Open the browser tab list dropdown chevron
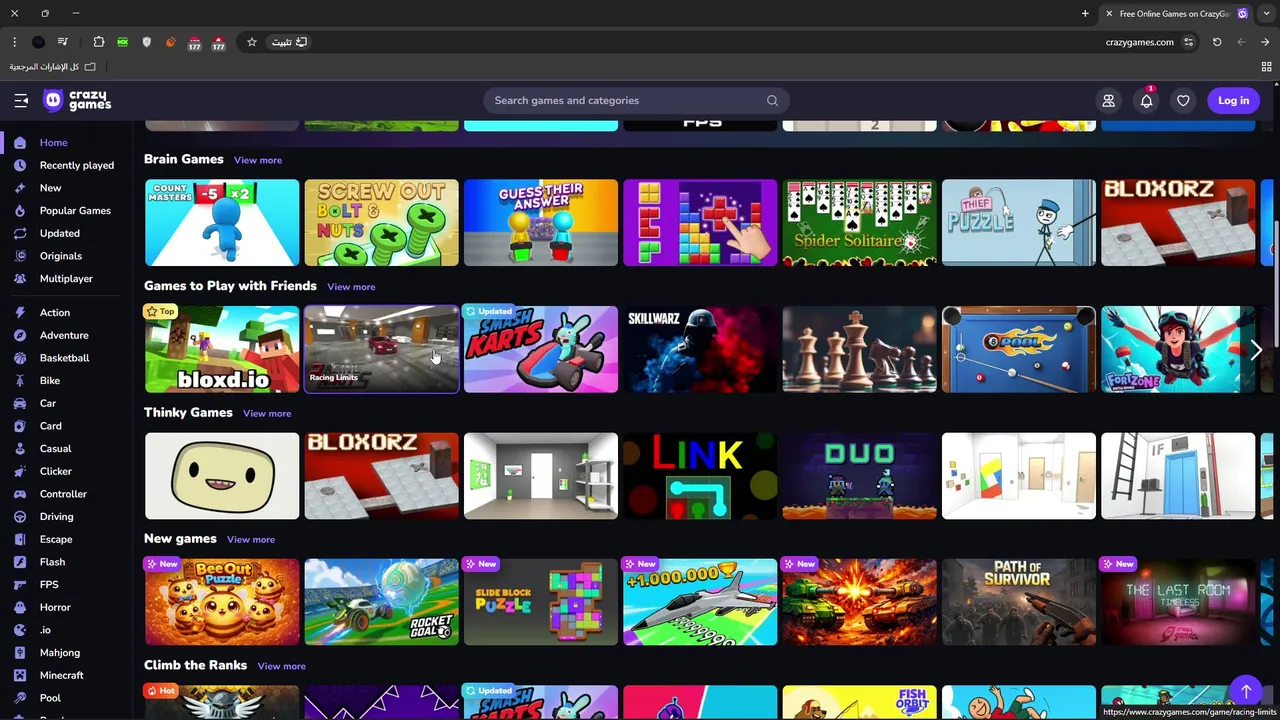This screenshot has height=720, width=1280. (x=1266, y=14)
